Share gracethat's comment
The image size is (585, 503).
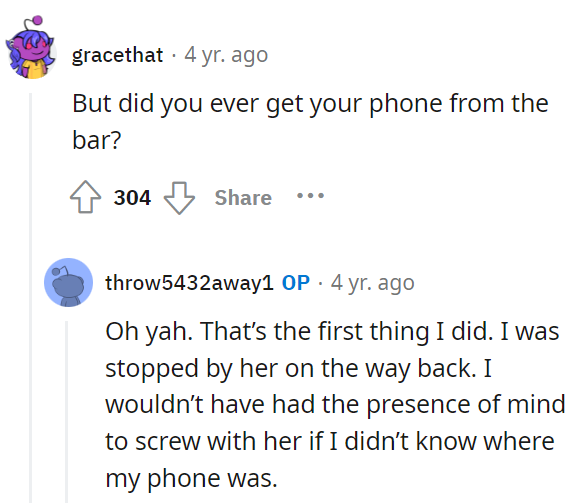[243, 197]
